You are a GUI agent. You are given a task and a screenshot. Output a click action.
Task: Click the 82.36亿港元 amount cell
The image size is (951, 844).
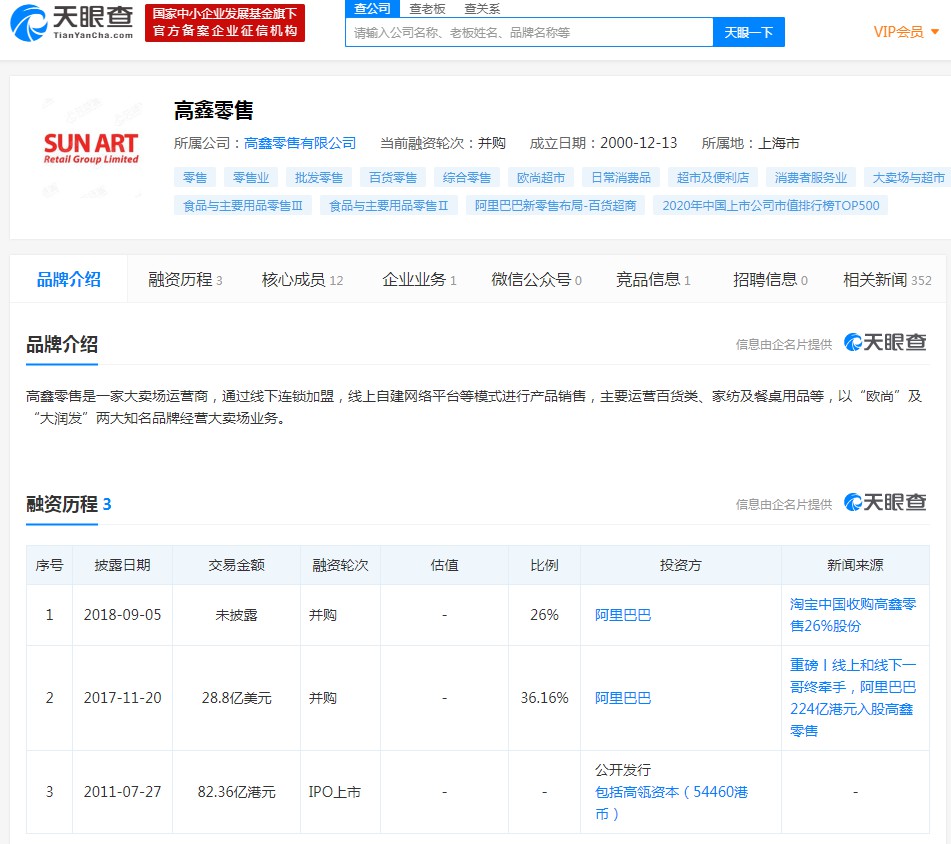[x=237, y=792]
